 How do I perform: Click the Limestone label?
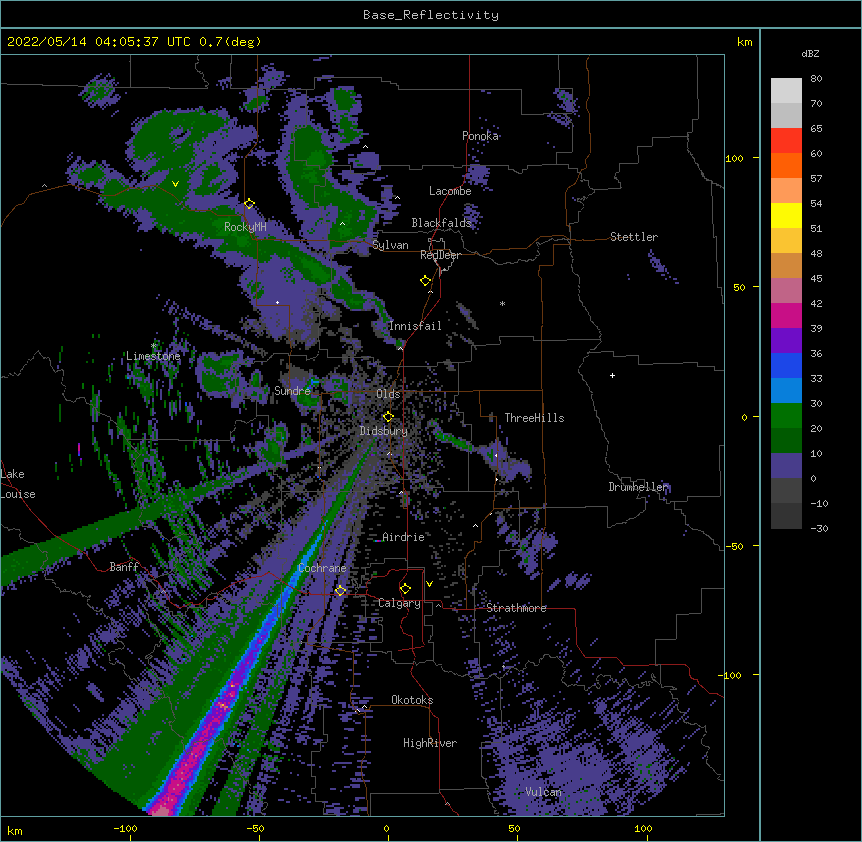[153, 356]
